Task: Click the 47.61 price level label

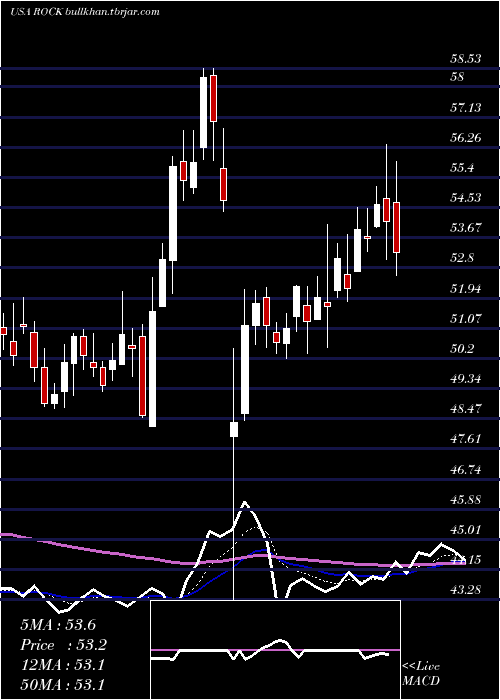Action: pos(465,439)
